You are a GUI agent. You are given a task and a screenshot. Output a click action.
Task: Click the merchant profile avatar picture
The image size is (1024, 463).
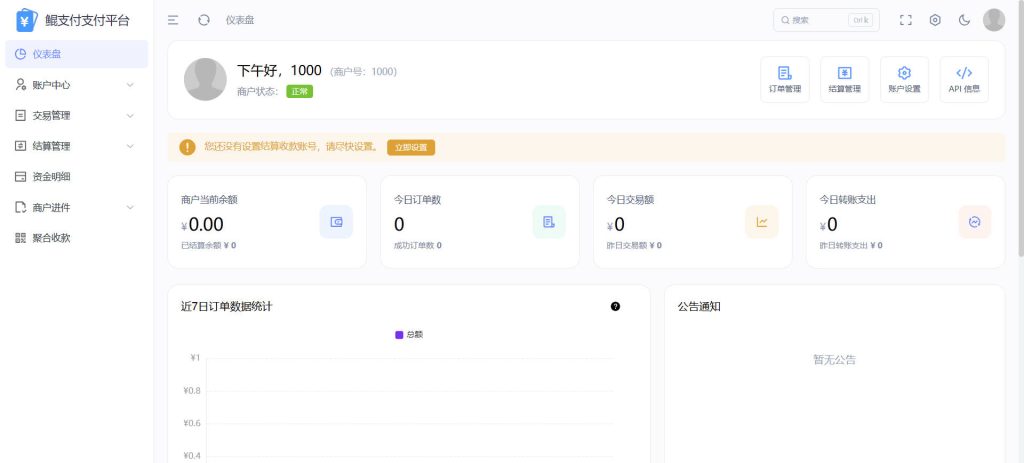(x=206, y=80)
